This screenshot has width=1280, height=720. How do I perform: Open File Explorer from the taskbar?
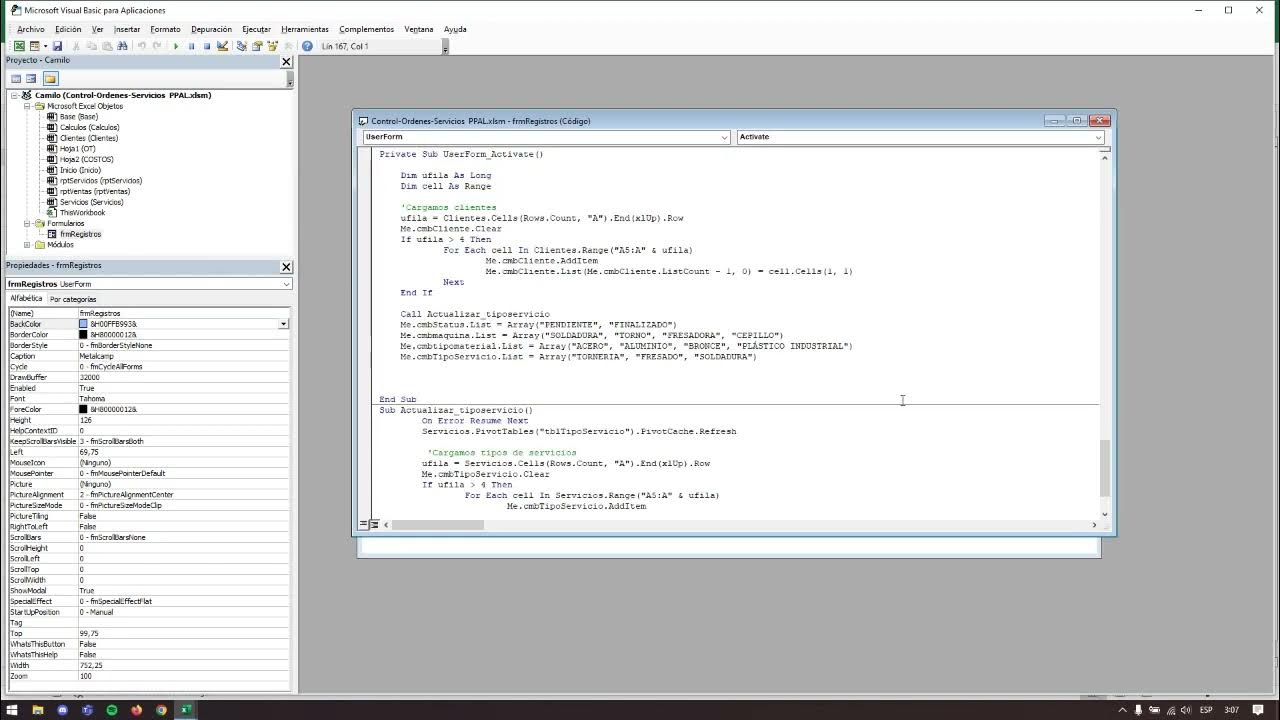[x=37, y=710]
